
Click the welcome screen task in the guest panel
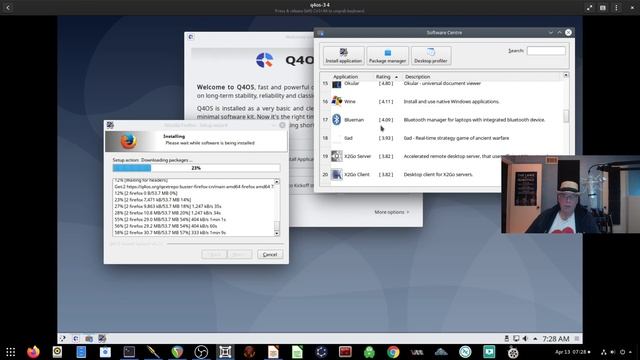pyautogui.click(x=76, y=338)
